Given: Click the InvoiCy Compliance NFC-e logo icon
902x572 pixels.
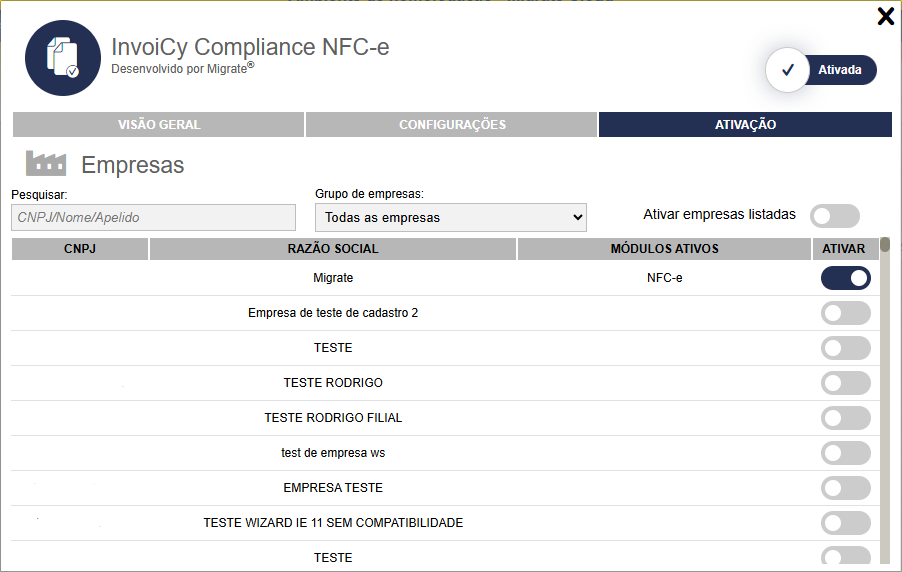Looking at the screenshot, I should click(63, 58).
